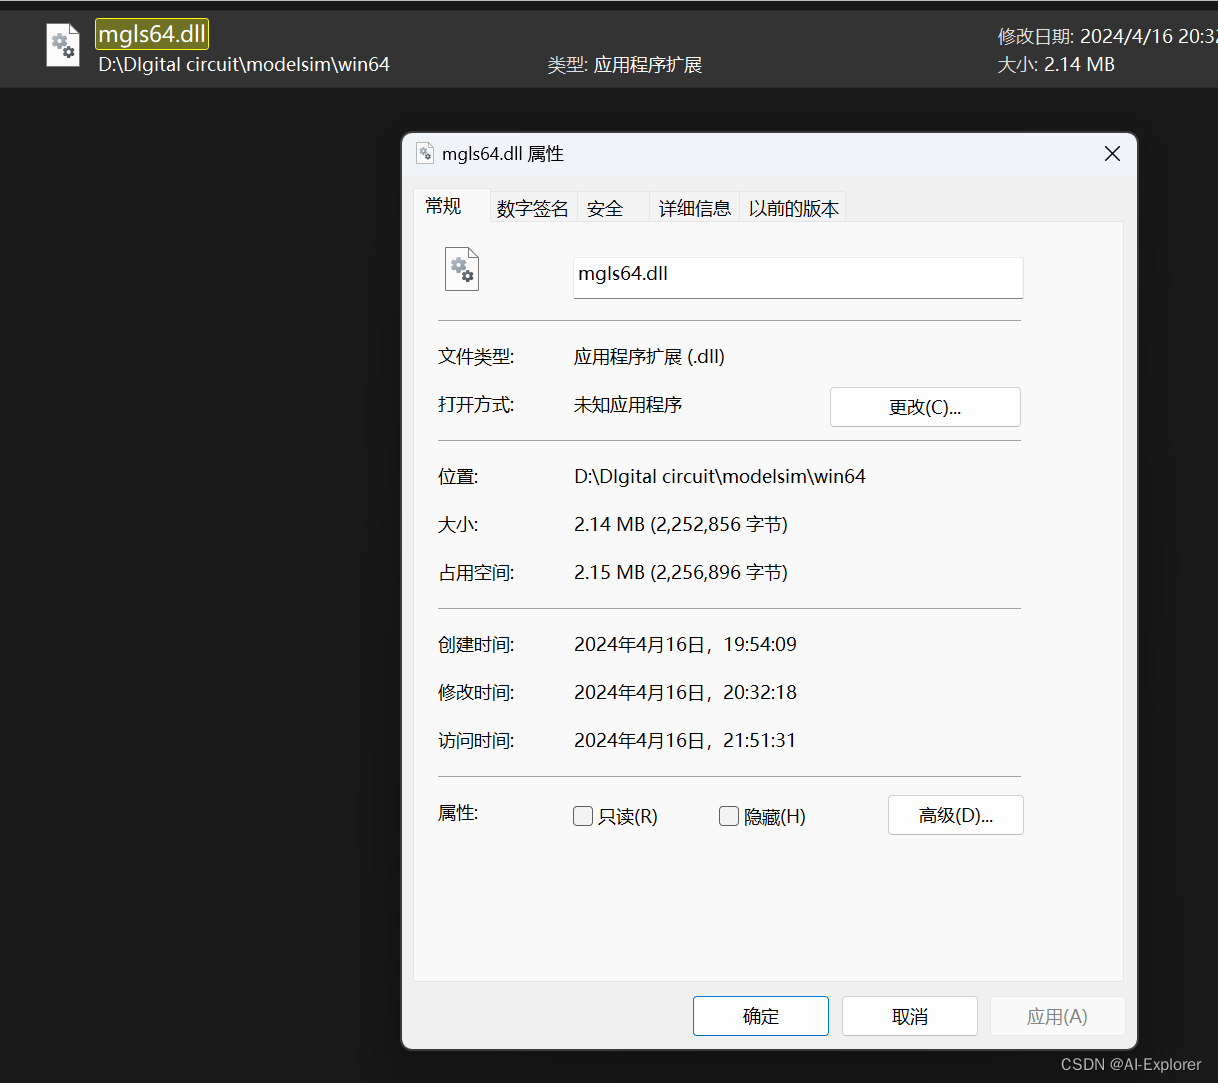Screen dimensions: 1218x1083
Task: Switch to the 安全 tab
Action: (605, 207)
